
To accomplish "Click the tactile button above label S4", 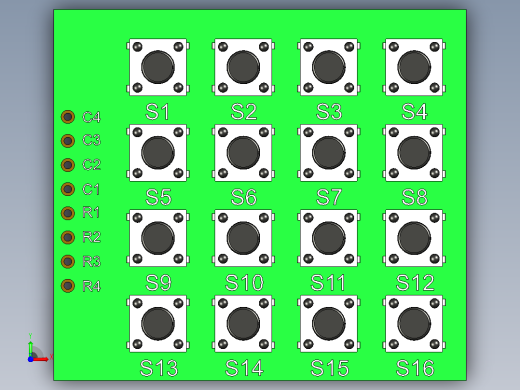I will click(x=414, y=67).
